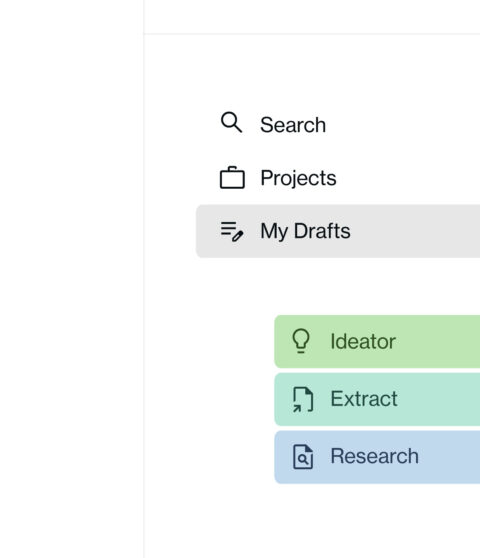Click the highlighted gray My Drafts row
This screenshot has width=480, height=558.
tap(338, 231)
